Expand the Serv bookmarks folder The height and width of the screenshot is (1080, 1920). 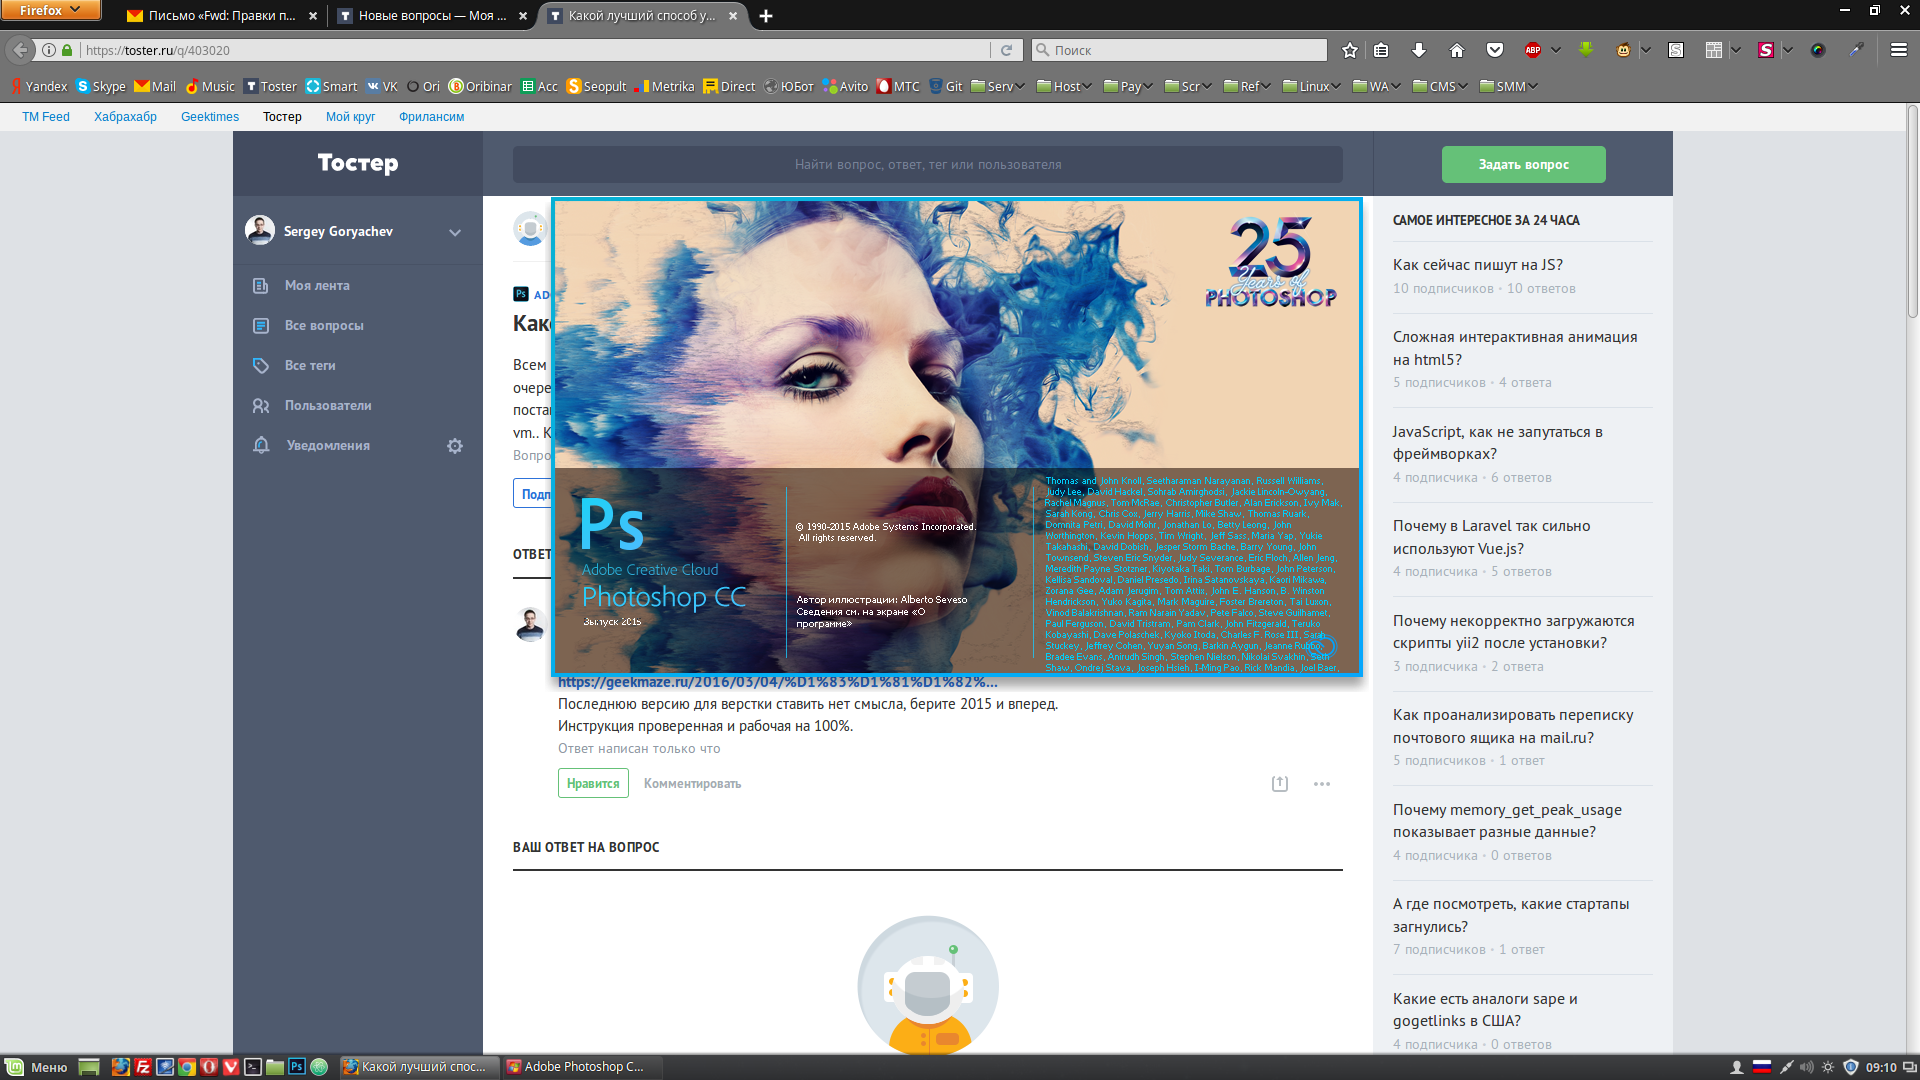(x=997, y=86)
